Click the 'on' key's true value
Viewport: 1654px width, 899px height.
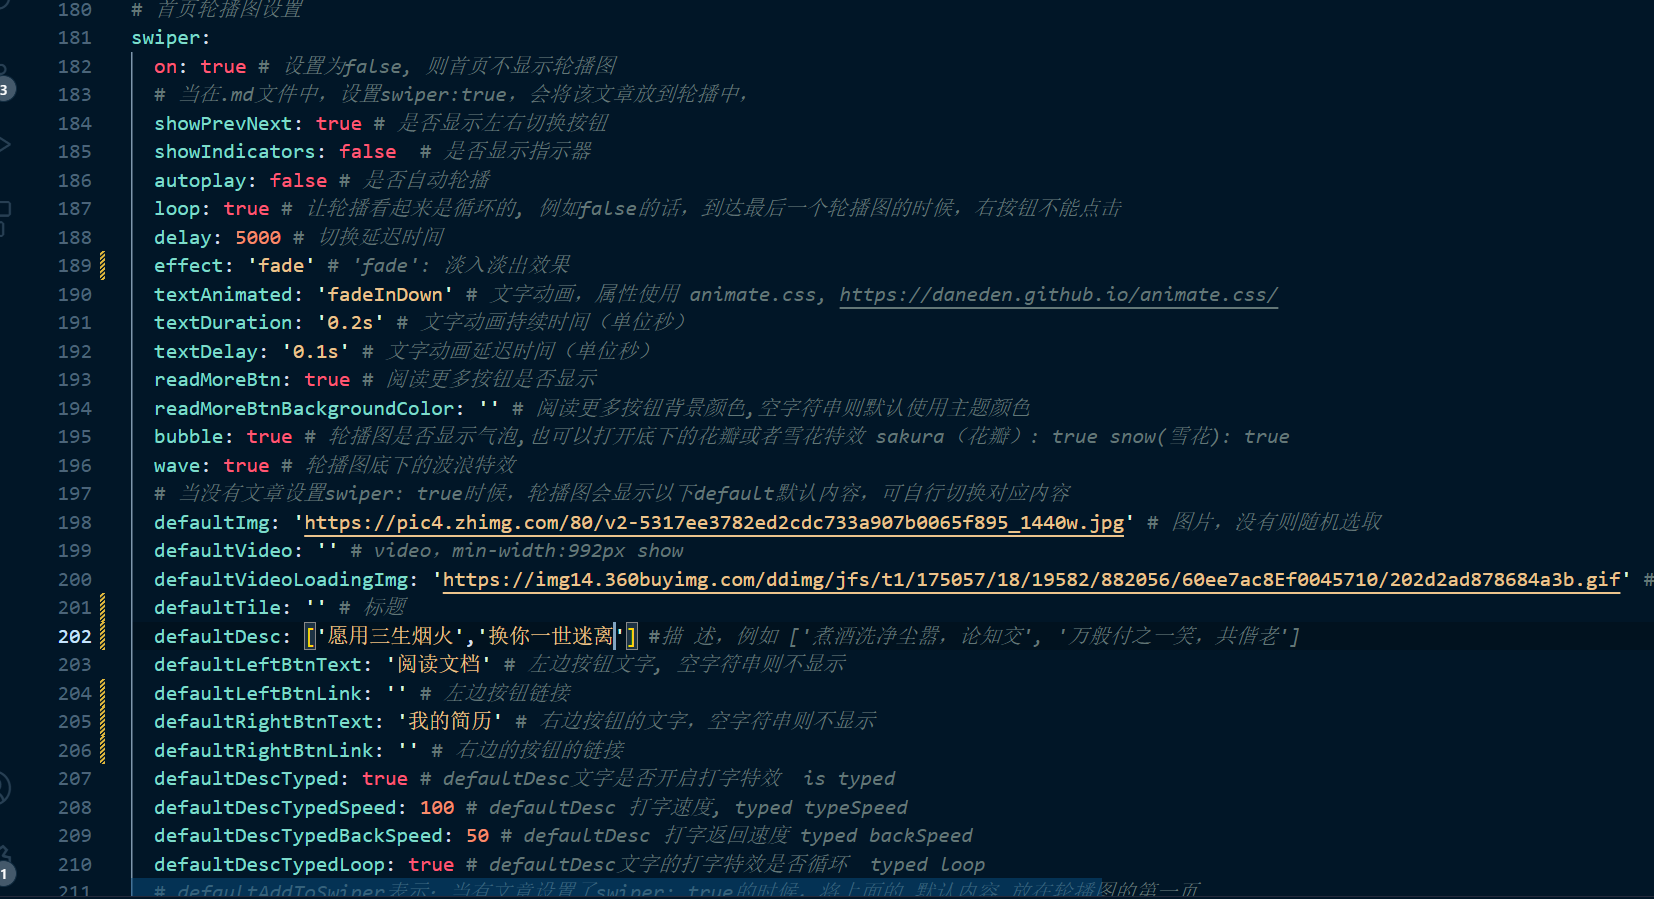pos(223,67)
